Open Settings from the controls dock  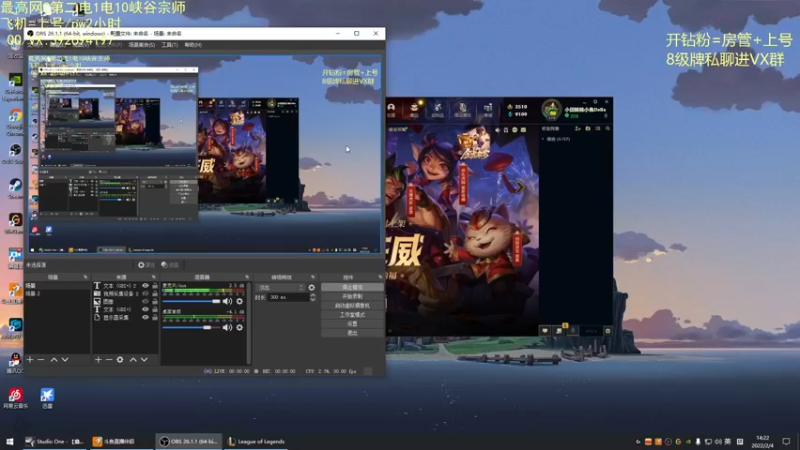point(352,324)
